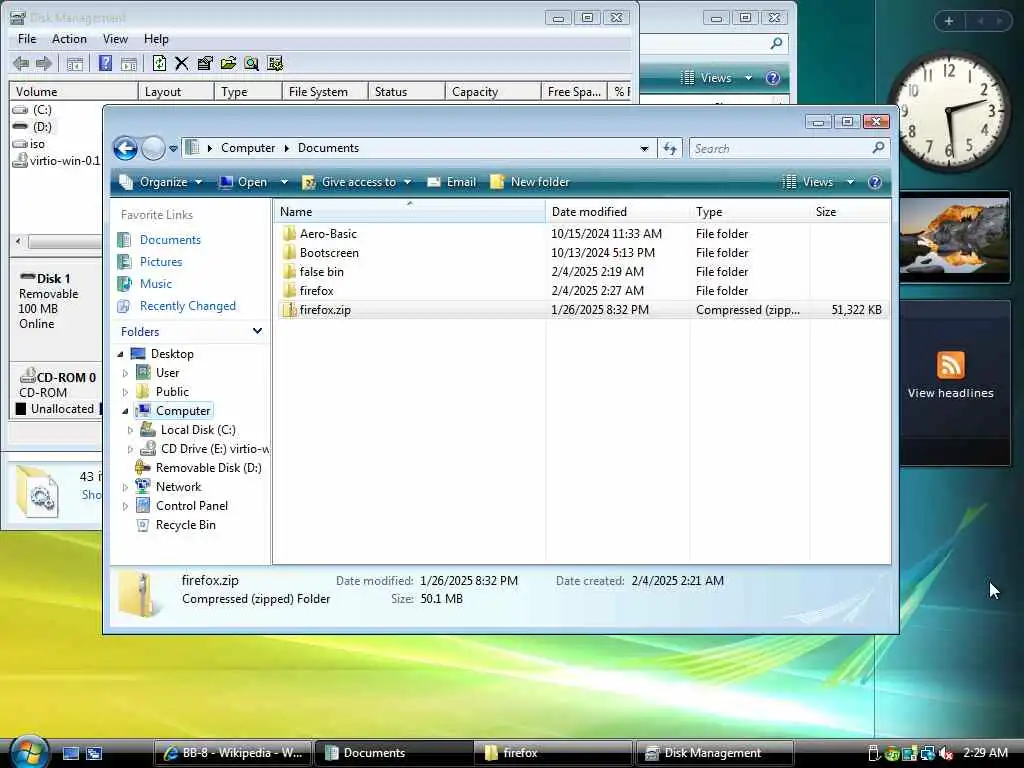Select Removable Disk (D:) in folder tree

[x=208, y=468]
